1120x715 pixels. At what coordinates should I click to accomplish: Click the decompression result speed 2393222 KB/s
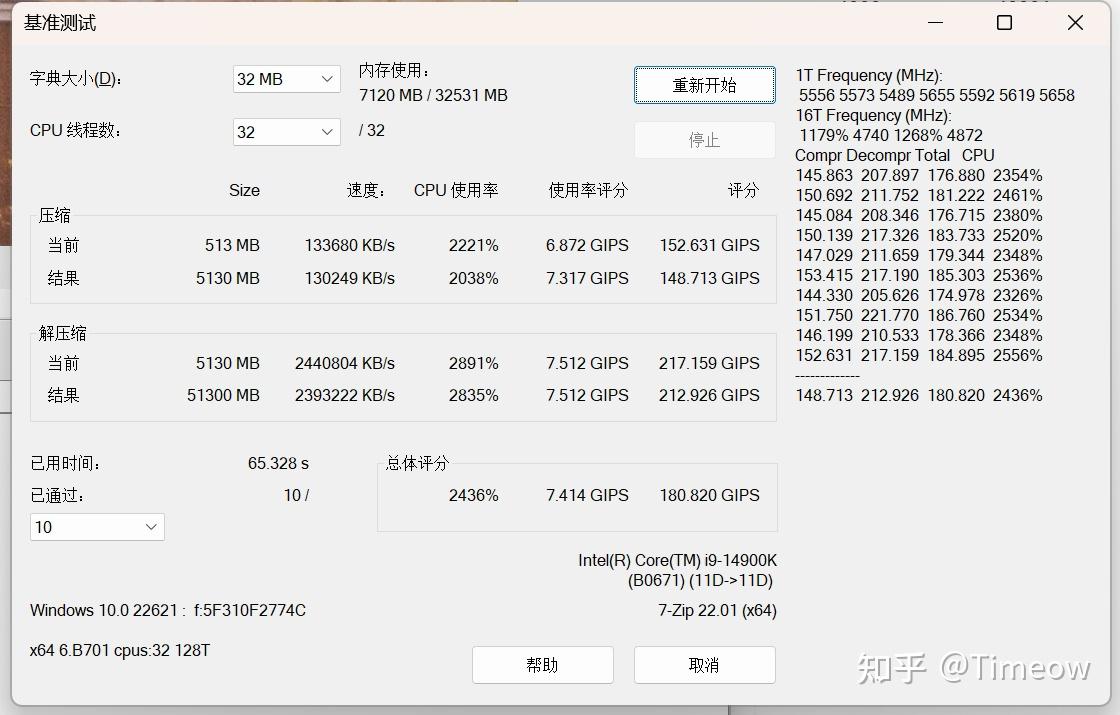344,395
